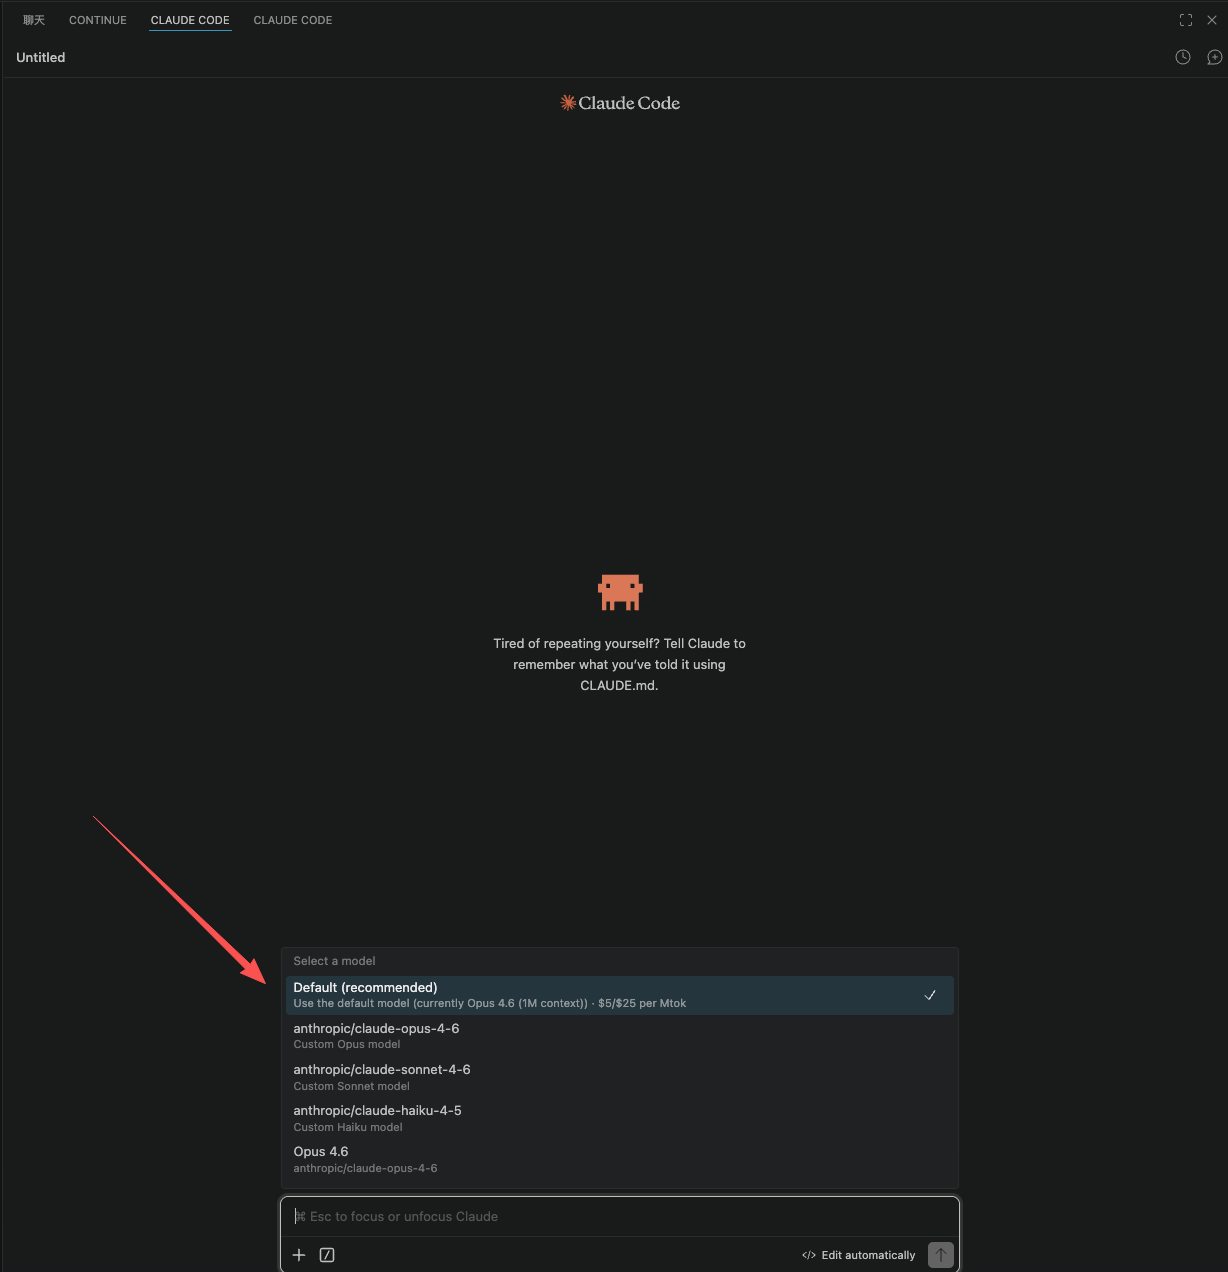Open the second CLAUDE CODE tab
Screen dimensions: 1228x1272
pyautogui.click(x=293, y=20)
